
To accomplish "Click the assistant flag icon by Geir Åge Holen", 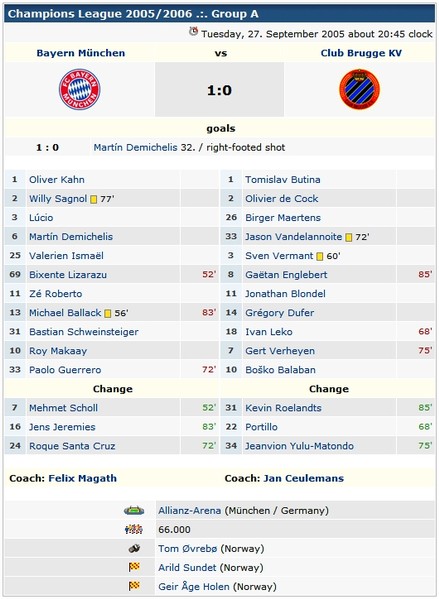I will (134, 586).
